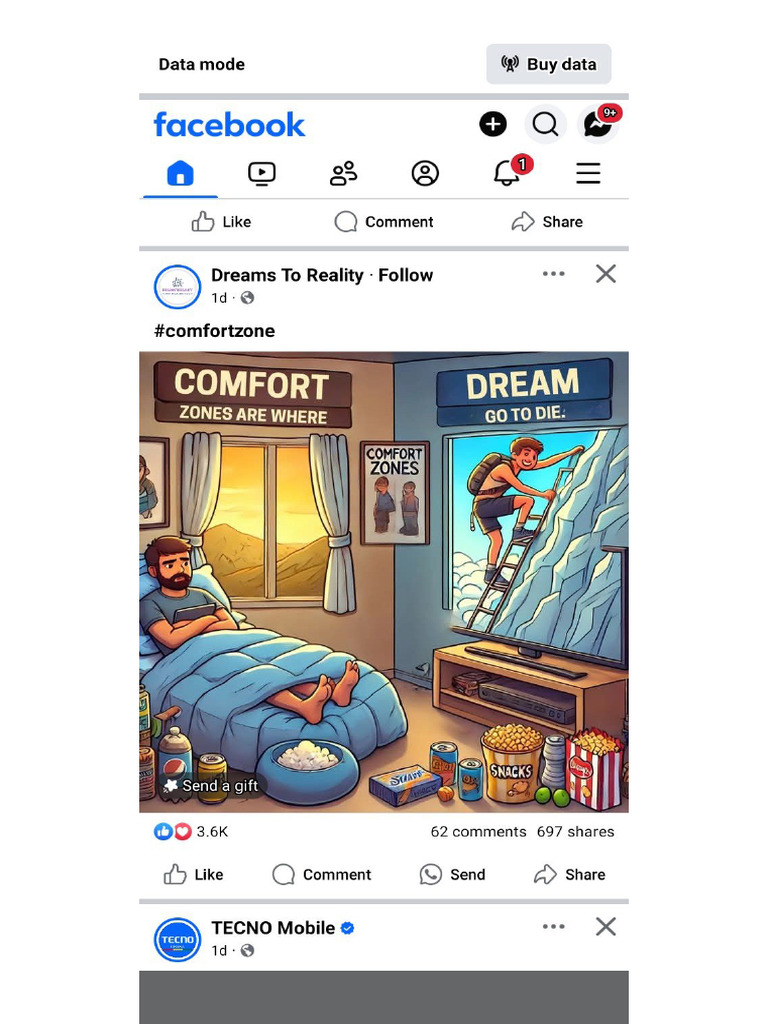768x1024 pixels.
Task: Go to the Profile tab icon
Action: 425,173
